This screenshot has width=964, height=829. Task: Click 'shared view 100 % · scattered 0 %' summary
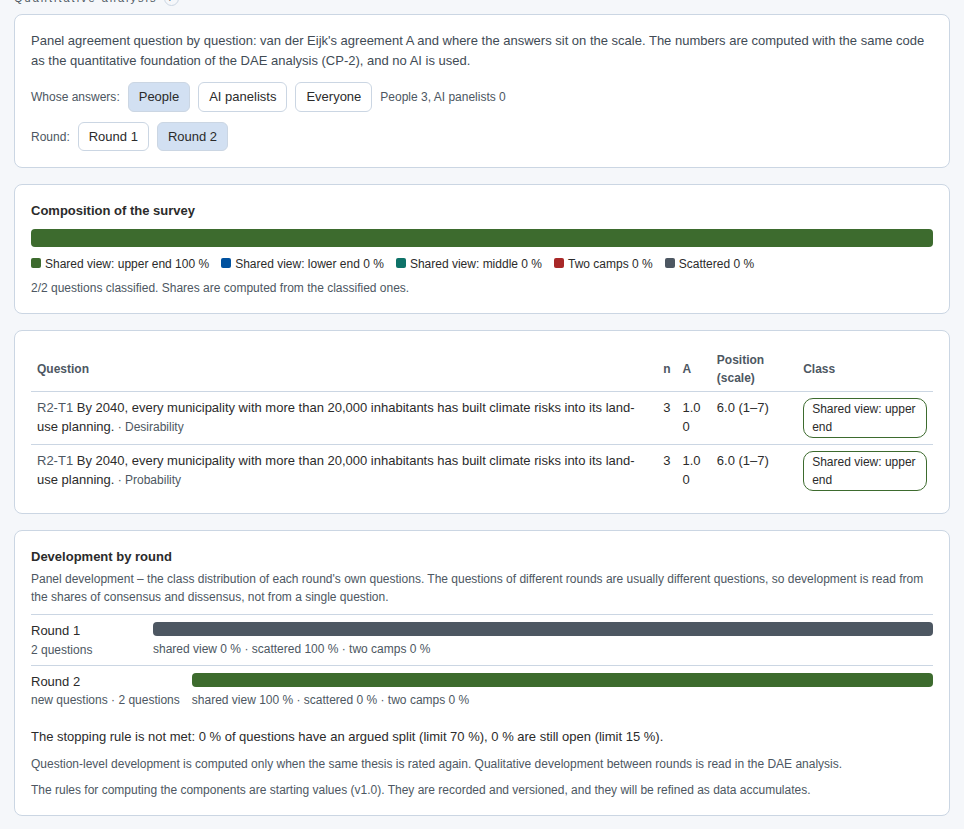[x=330, y=700]
